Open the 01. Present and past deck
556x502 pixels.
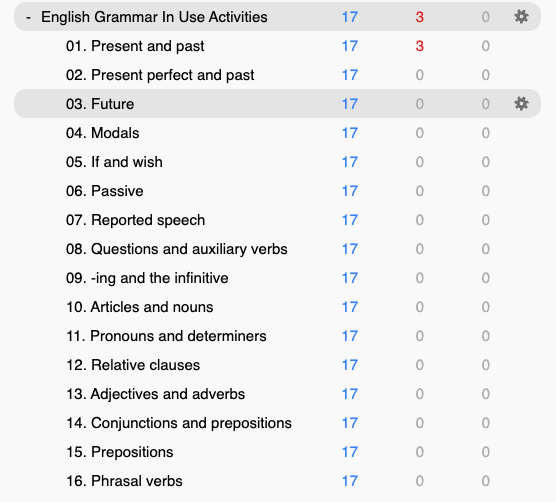click(135, 46)
